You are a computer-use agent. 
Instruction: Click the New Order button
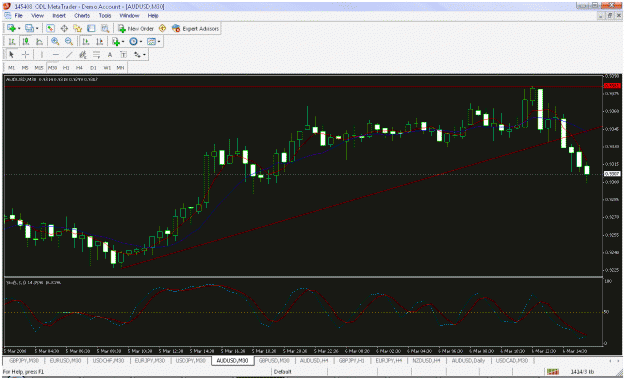point(136,29)
